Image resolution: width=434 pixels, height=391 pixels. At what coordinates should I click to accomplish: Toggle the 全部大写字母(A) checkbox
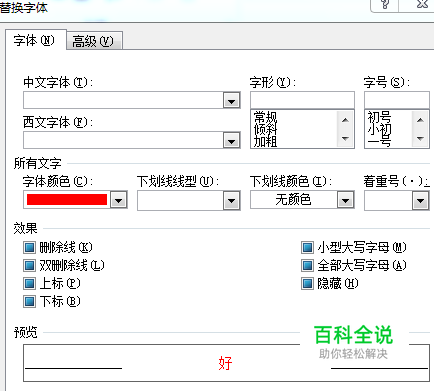307,266
